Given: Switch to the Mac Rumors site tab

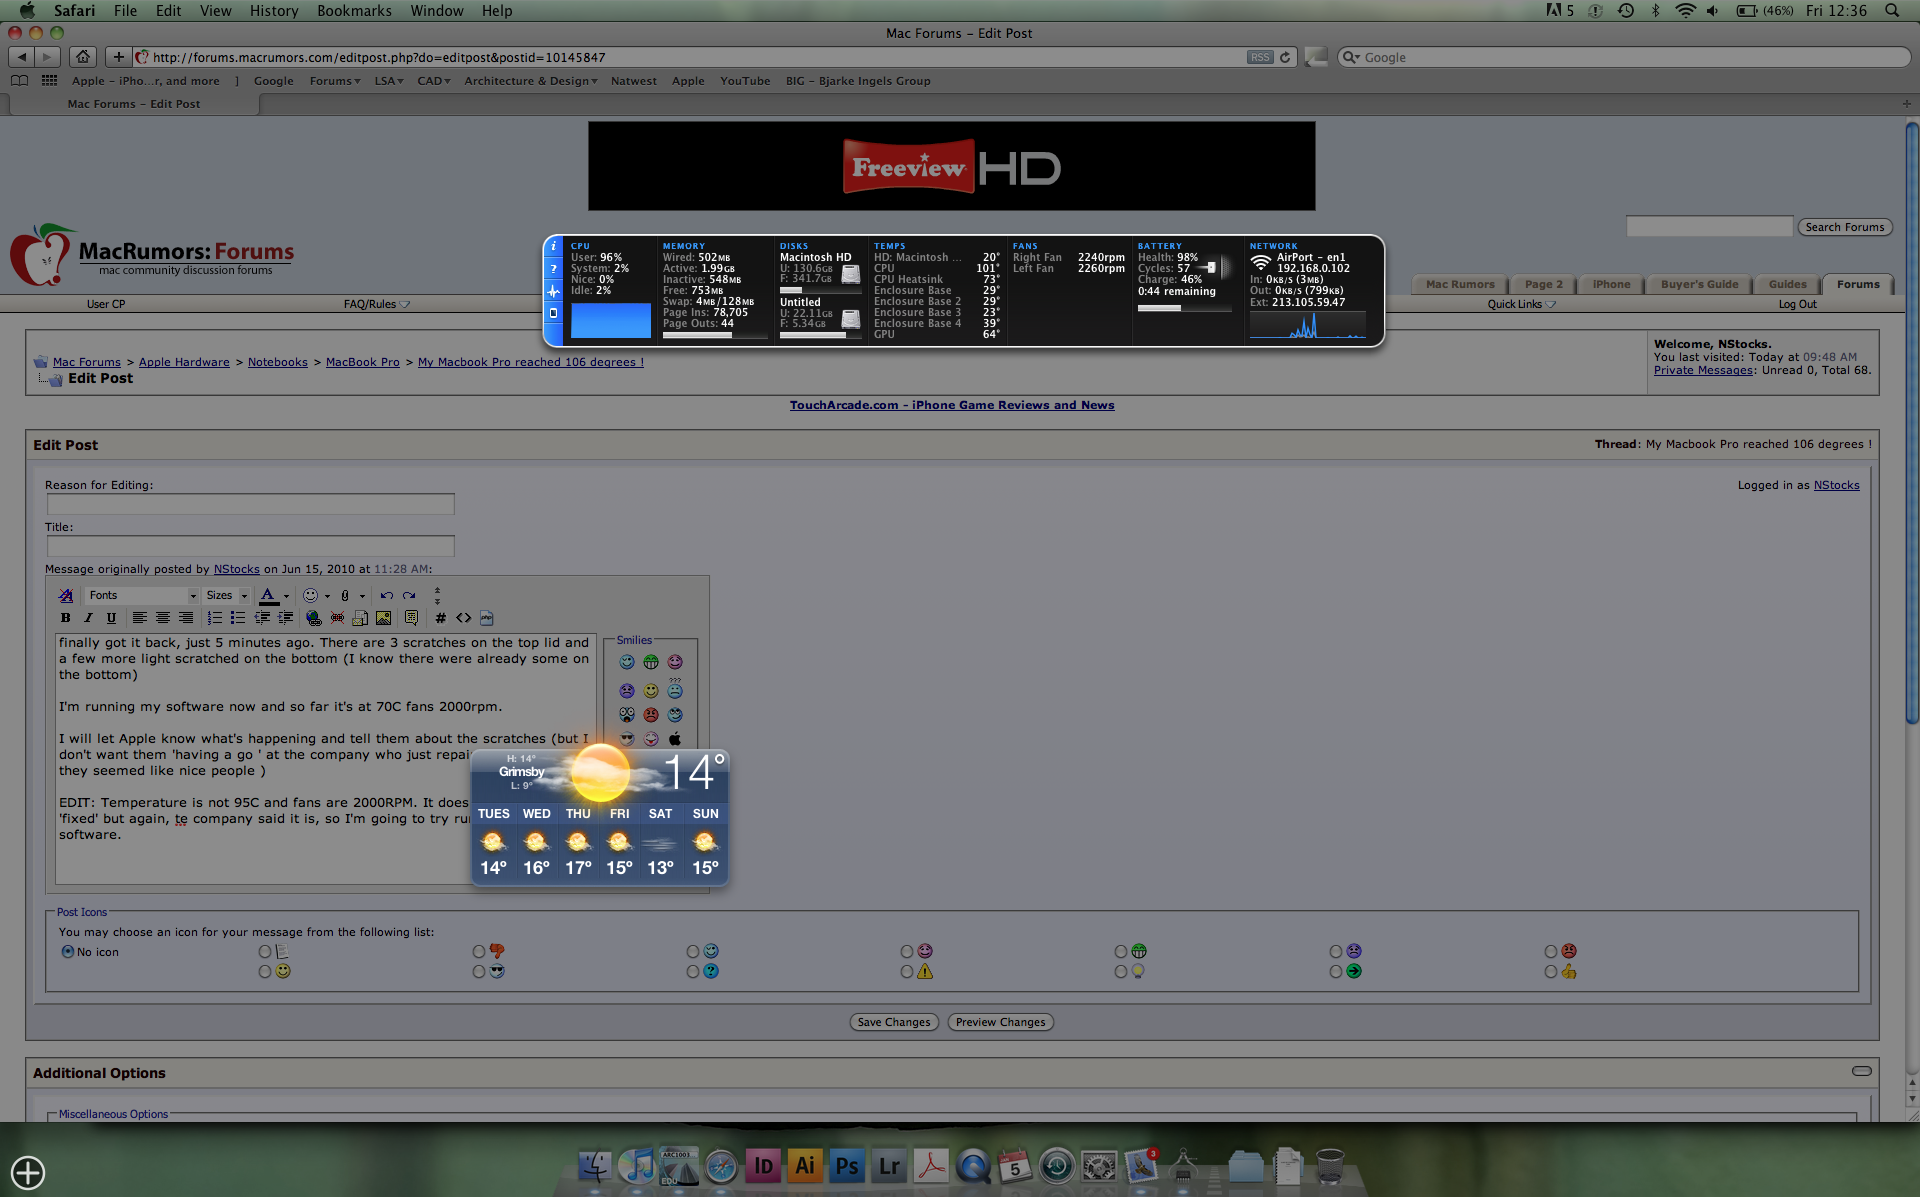Looking at the screenshot, I should pyautogui.click(x=1460, y=284).
